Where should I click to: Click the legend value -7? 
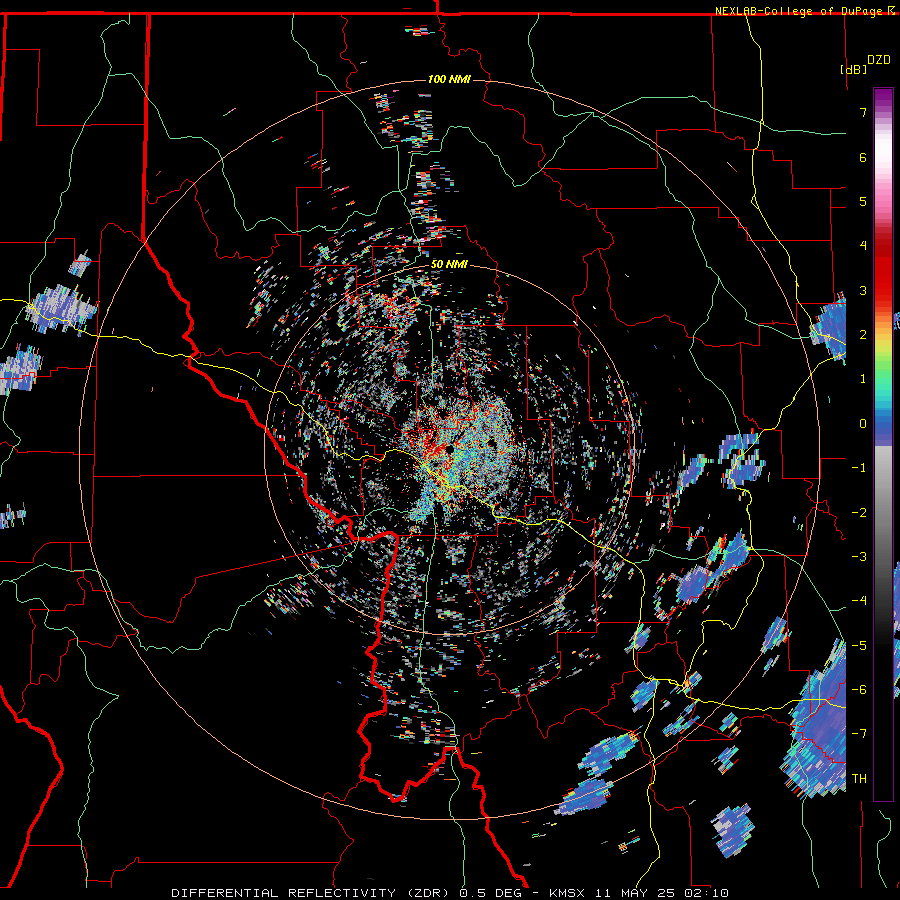coord(859,734)
